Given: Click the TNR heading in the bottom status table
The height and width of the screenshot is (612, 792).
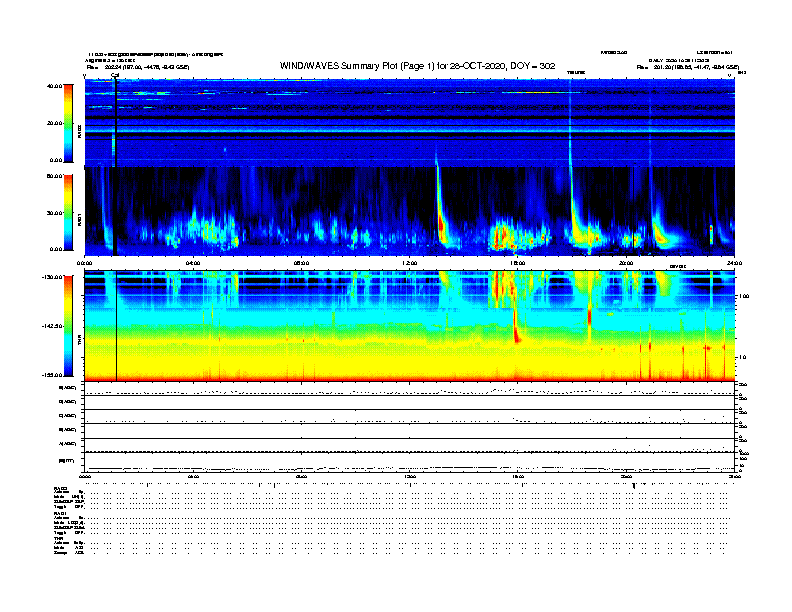Looking at the screenshot, I should point(58,538).
